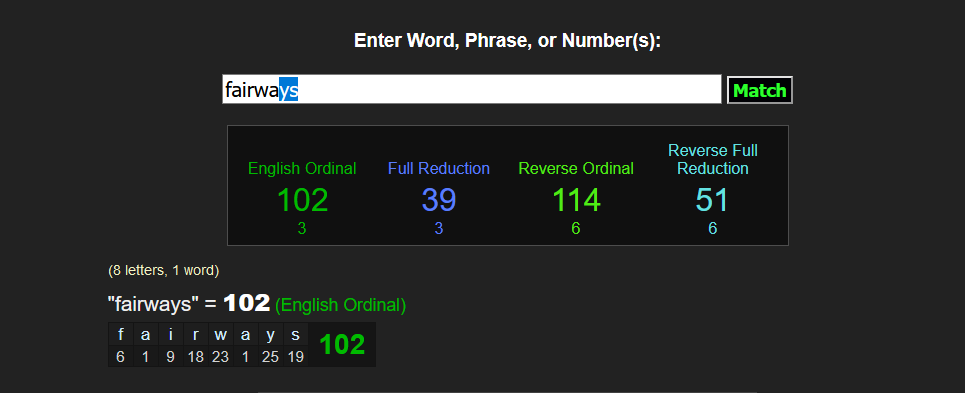This screenshot has width=965, height=393.
Task: Click the digit 6 under Reverse Full Reduction 51
Action: pos(713,229)
